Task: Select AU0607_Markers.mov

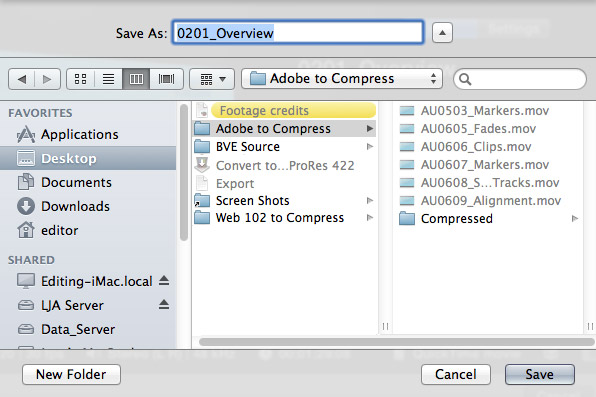Action: click(x=487, y=165)
